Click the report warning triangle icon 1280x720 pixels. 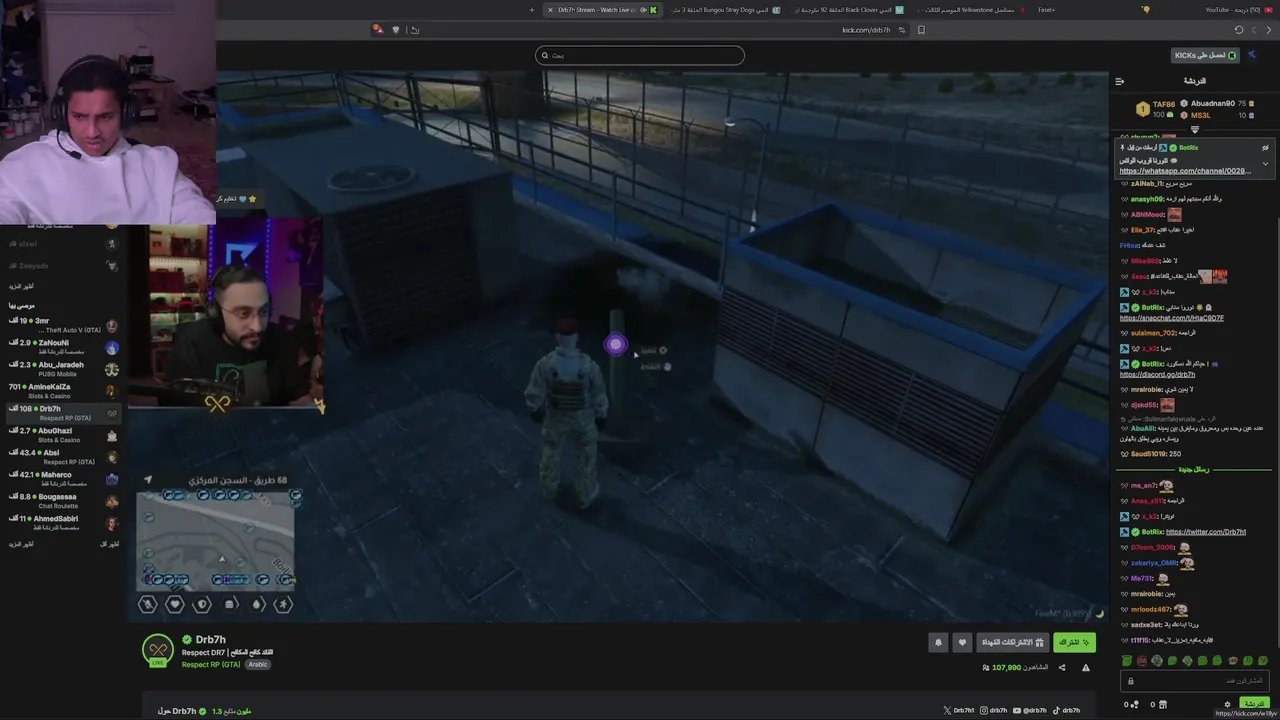pos(1086,668)
